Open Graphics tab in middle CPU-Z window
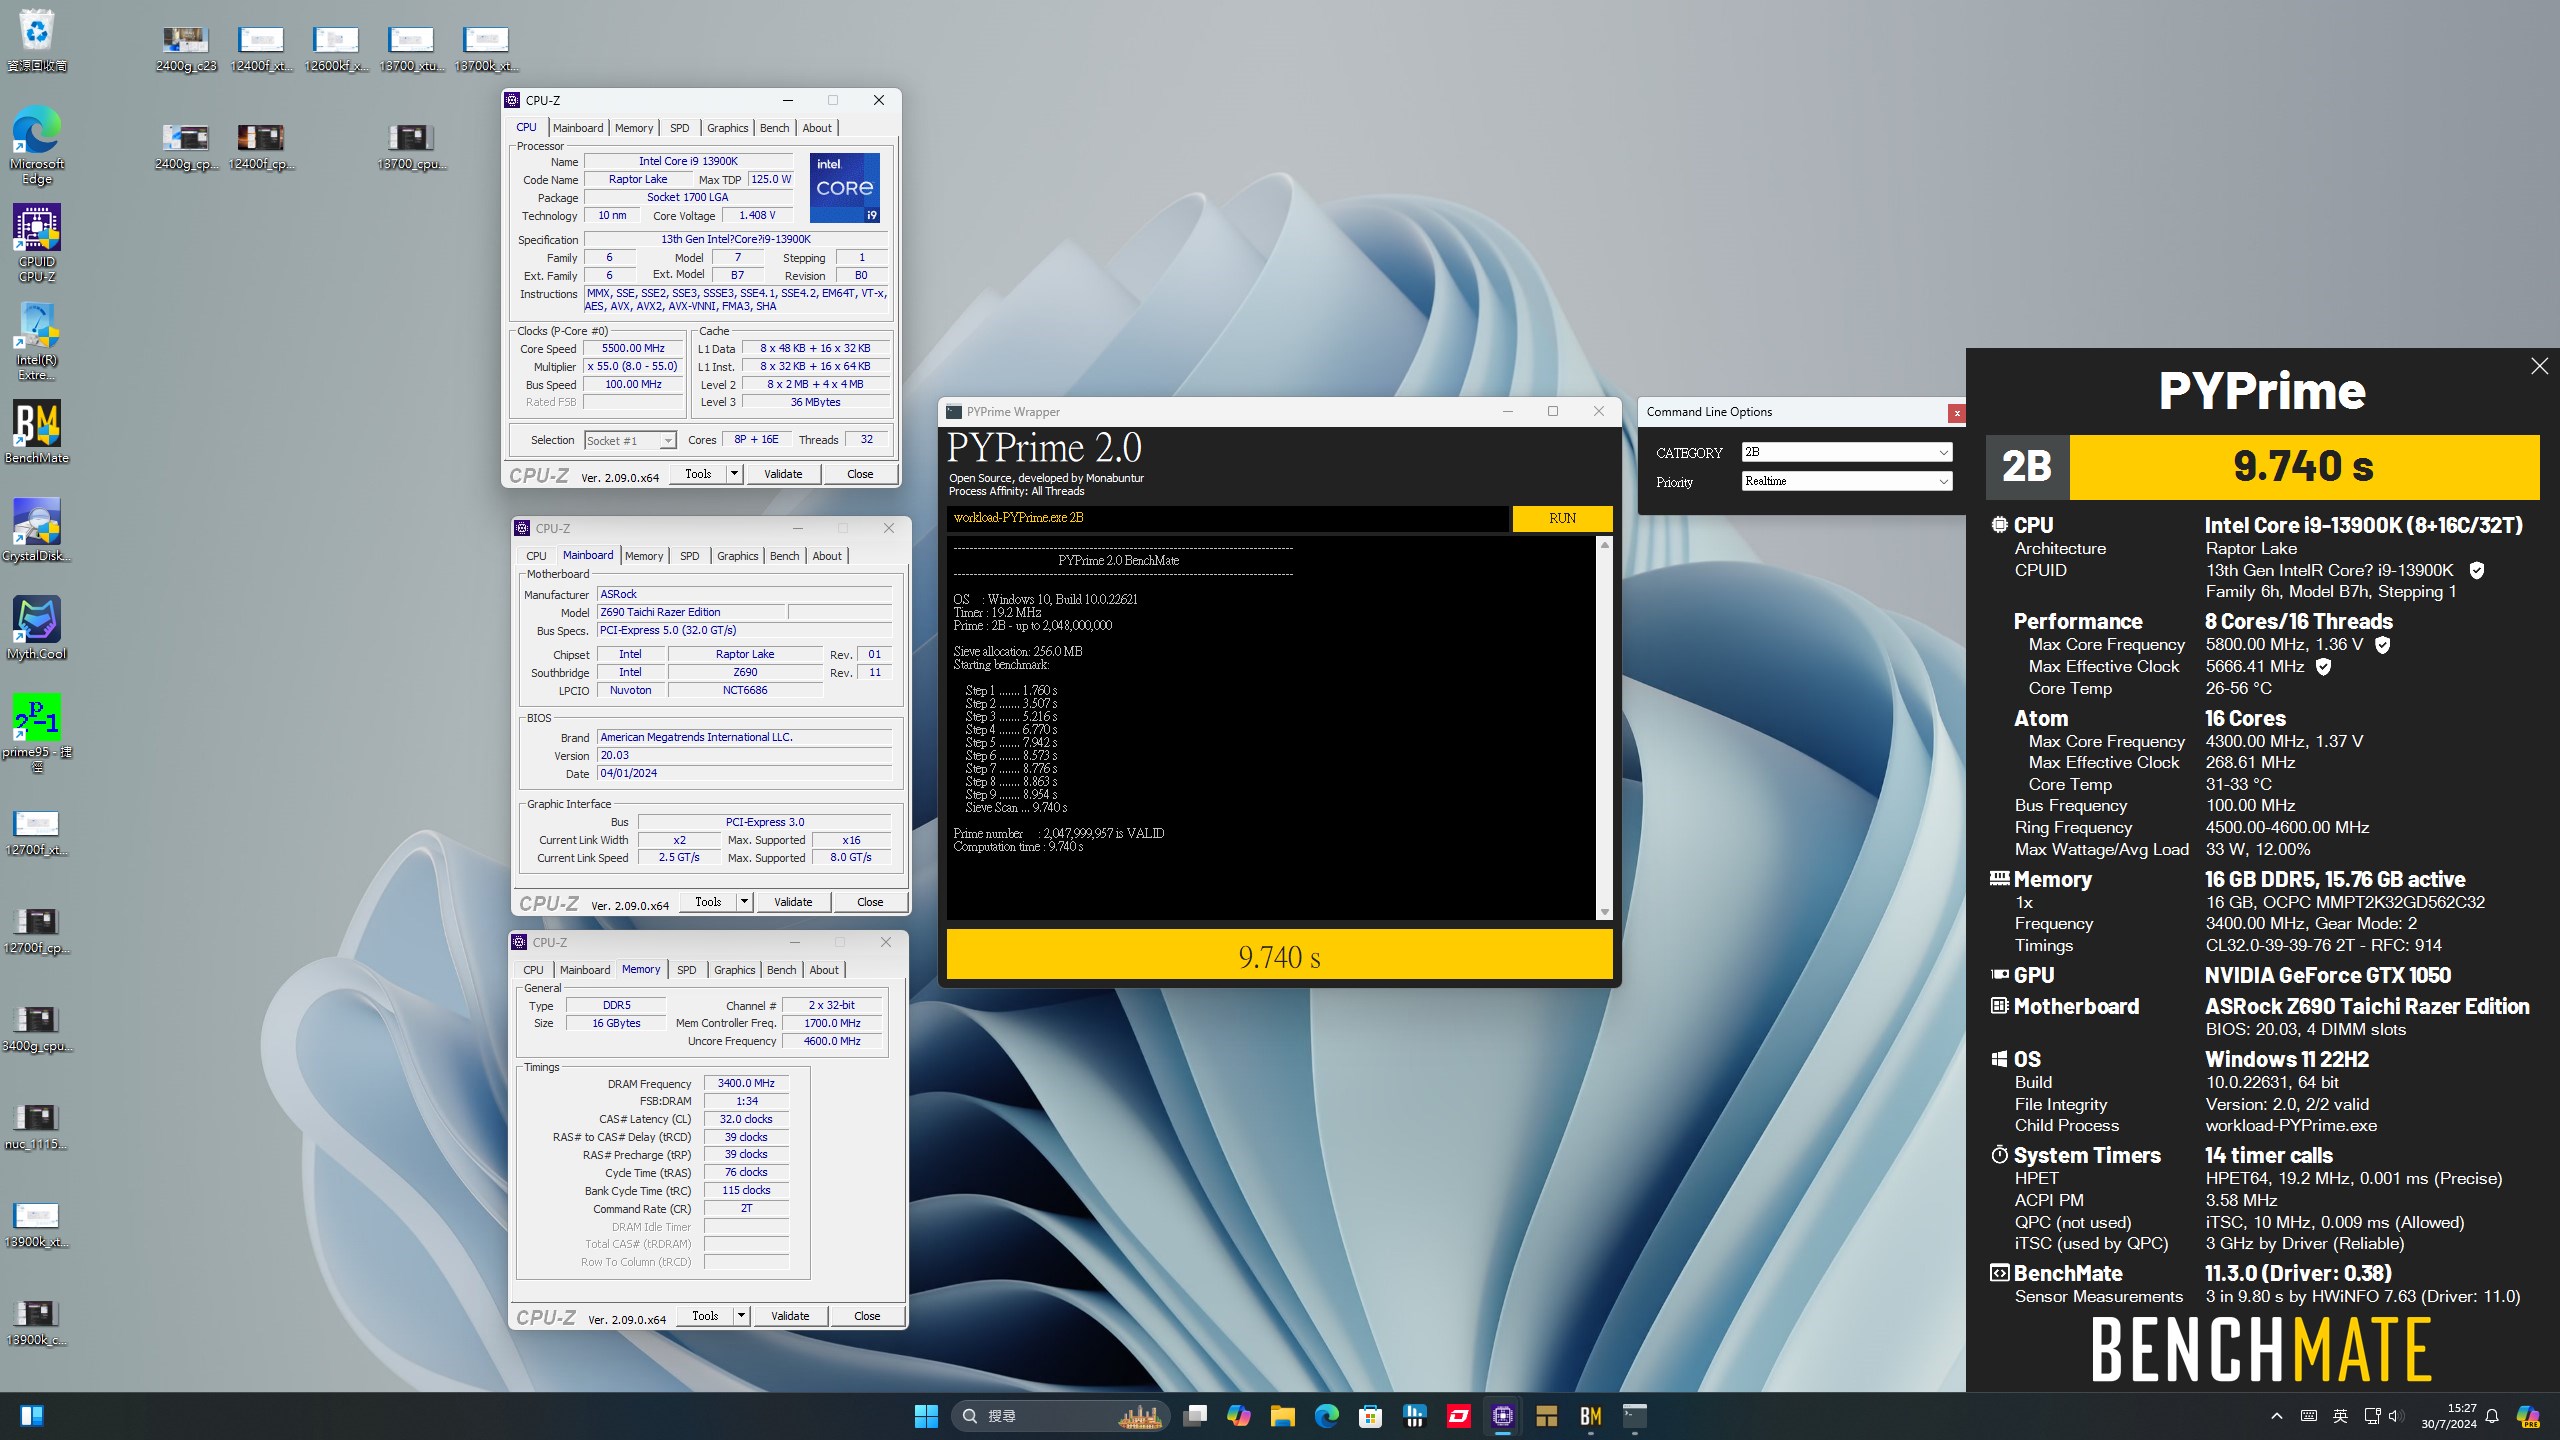The width and height of the screenshot is (2560, 1440). tap(737, 556)
